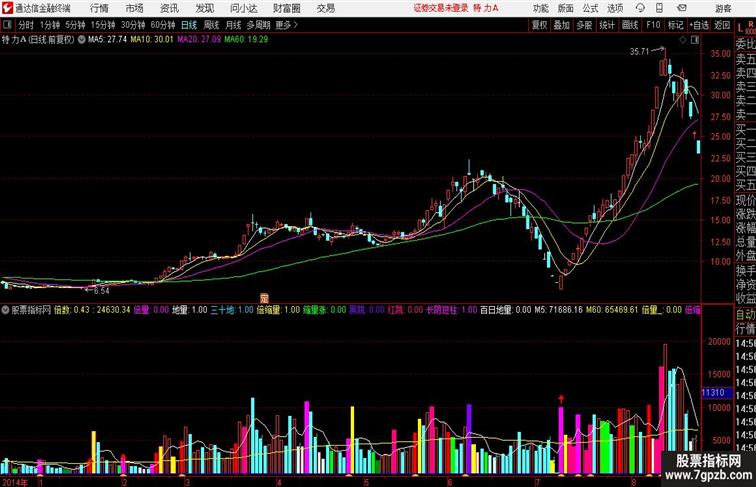The image size is (756, 487).
Task: Switch to 30分钟 period tab
Action: [x=133, y=25]
